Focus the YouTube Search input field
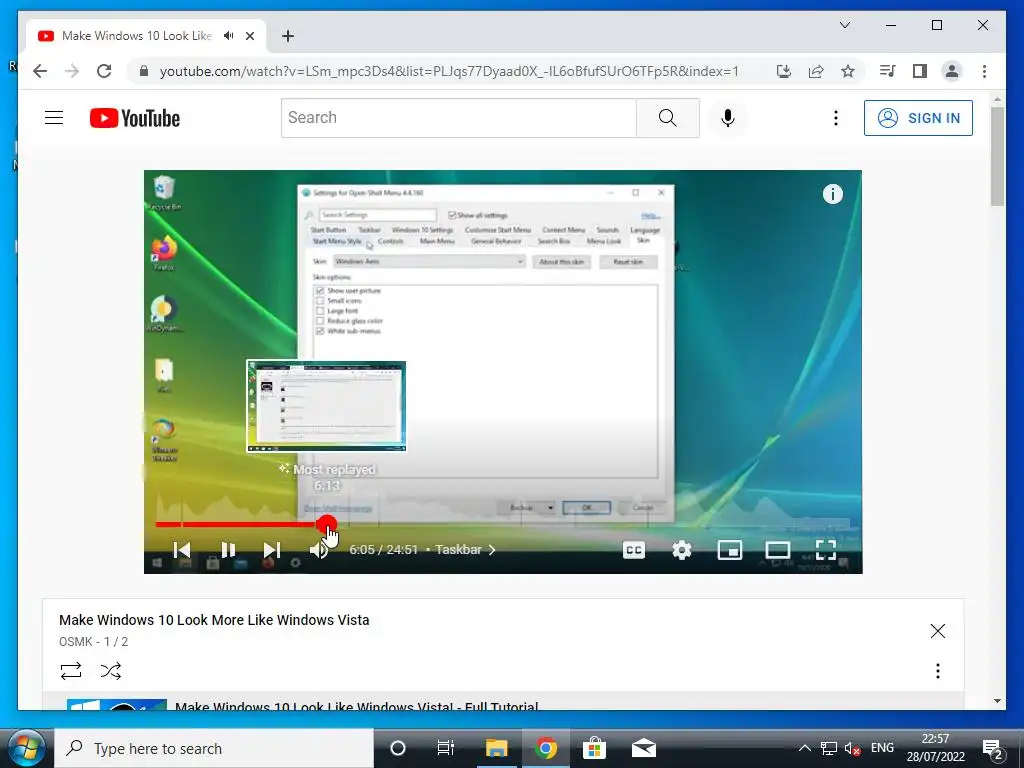This screenshot has height=768, width=1024. click(458, 118)
